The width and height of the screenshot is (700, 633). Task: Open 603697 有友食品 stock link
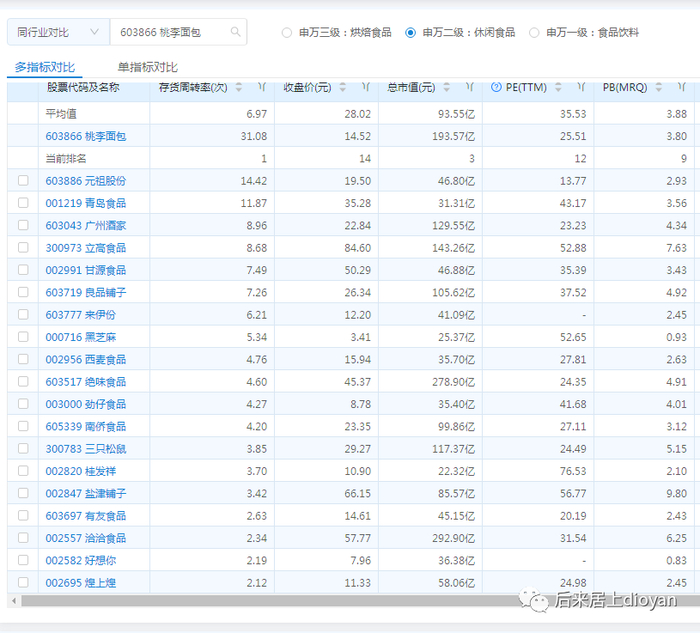(86, 516)
